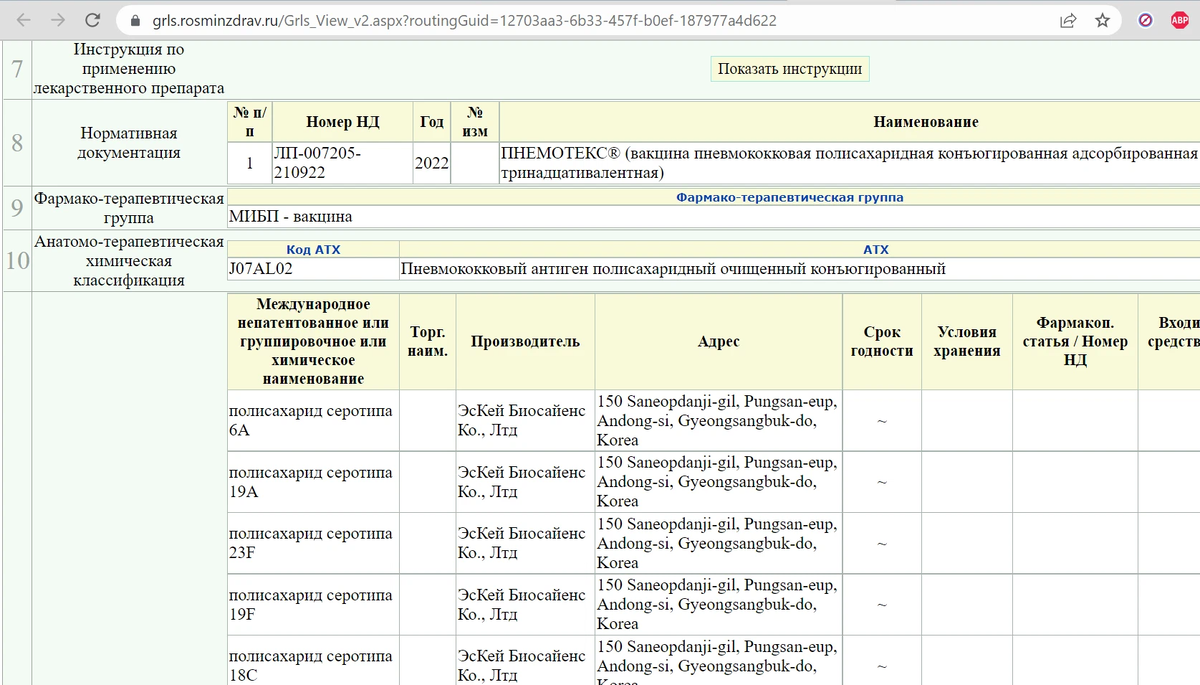Image resolution: width=1200 pixels, height=685 pixels.
Task: Click ATX code J07AL02
Action: pyautogui.click(x=313, y=269)
